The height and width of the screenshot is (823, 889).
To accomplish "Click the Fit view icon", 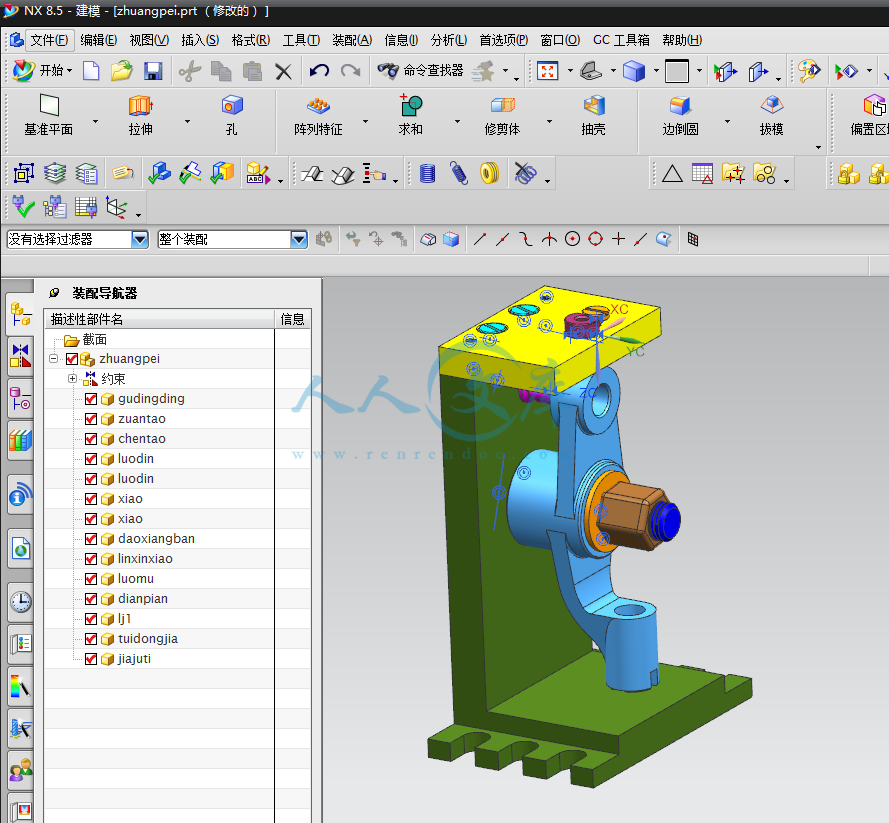I will point(548,71).
